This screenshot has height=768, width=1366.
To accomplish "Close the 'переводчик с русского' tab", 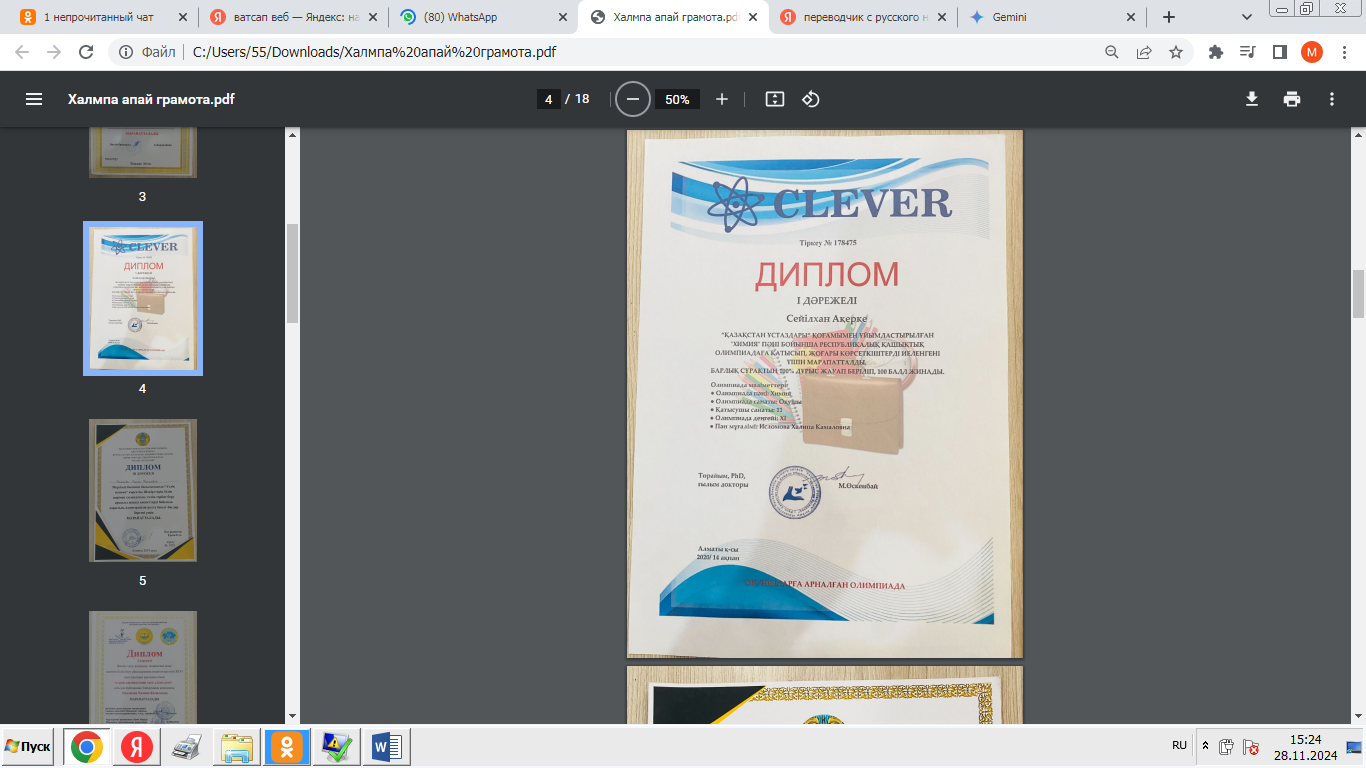I will (x=941, y=17).
